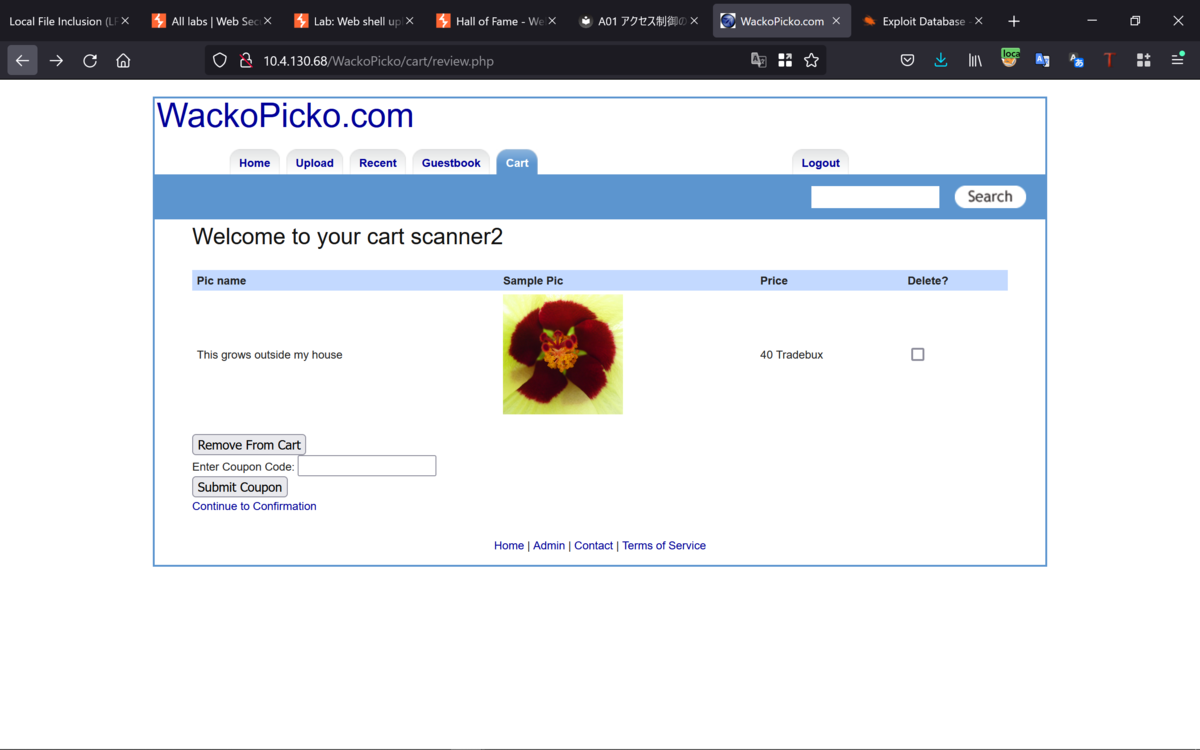Viewport: 1200px width, 750px height.
Task: Click the browser address bar URL
Action: 379,61
